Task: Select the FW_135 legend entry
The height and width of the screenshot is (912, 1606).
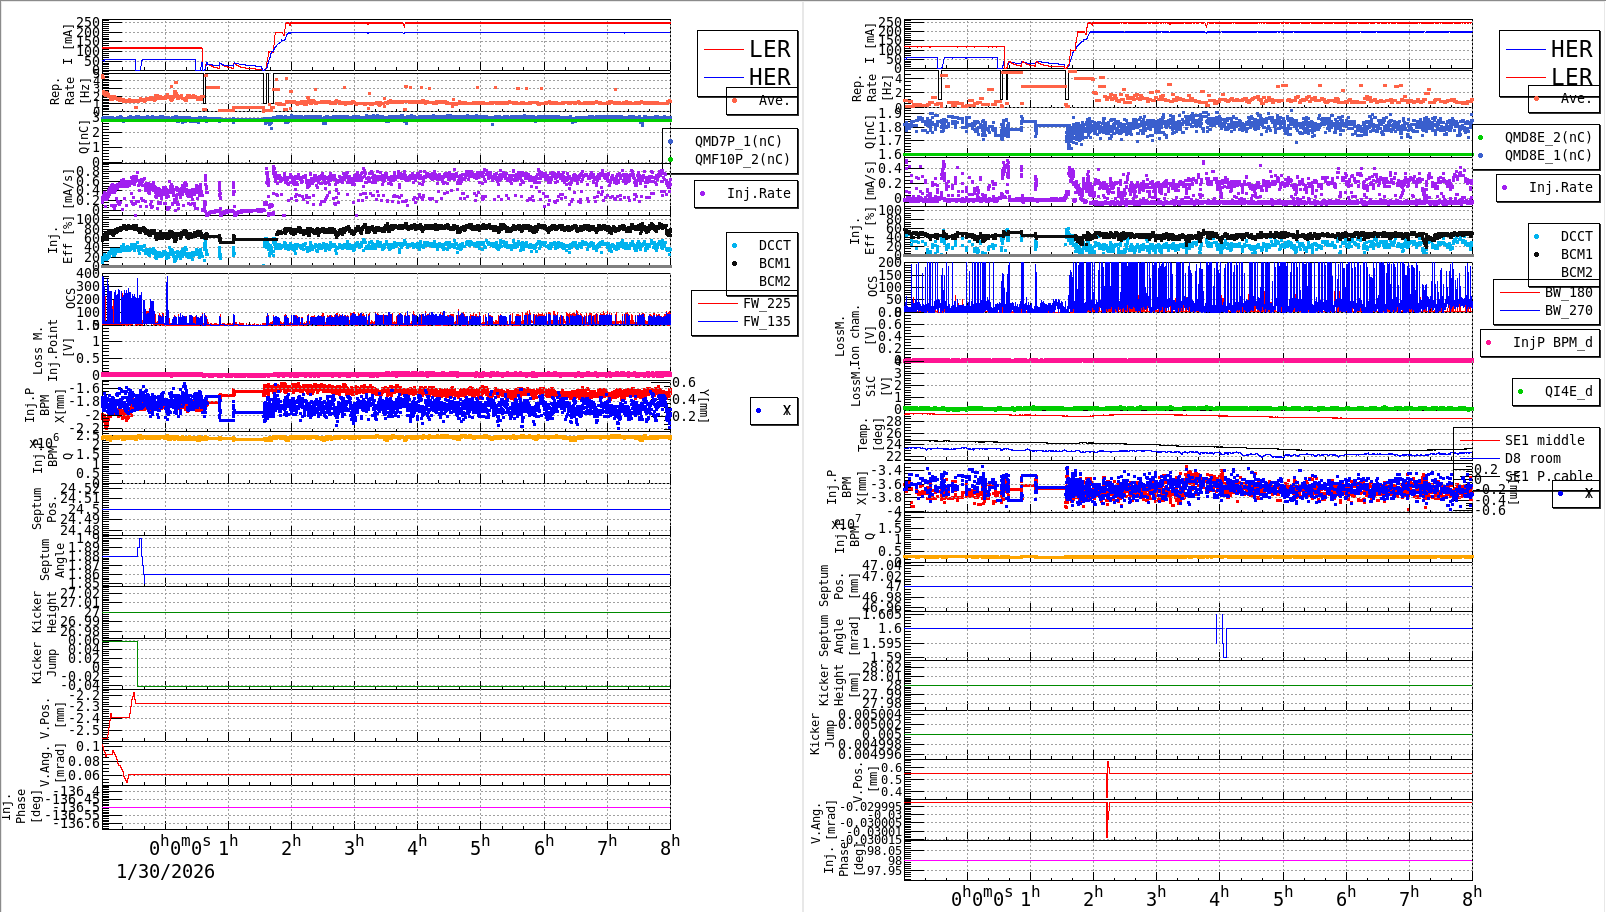Action: click(767, 321)
